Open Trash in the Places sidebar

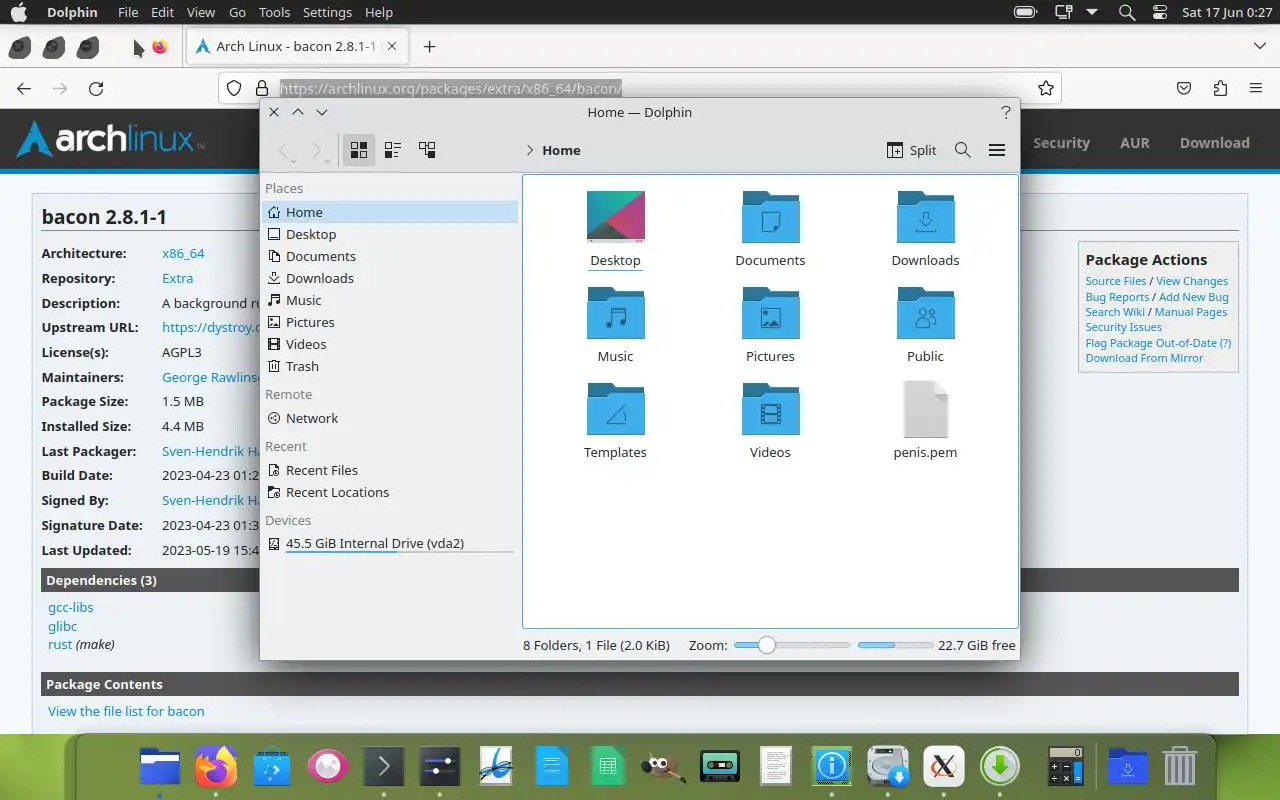pos(390,366)
